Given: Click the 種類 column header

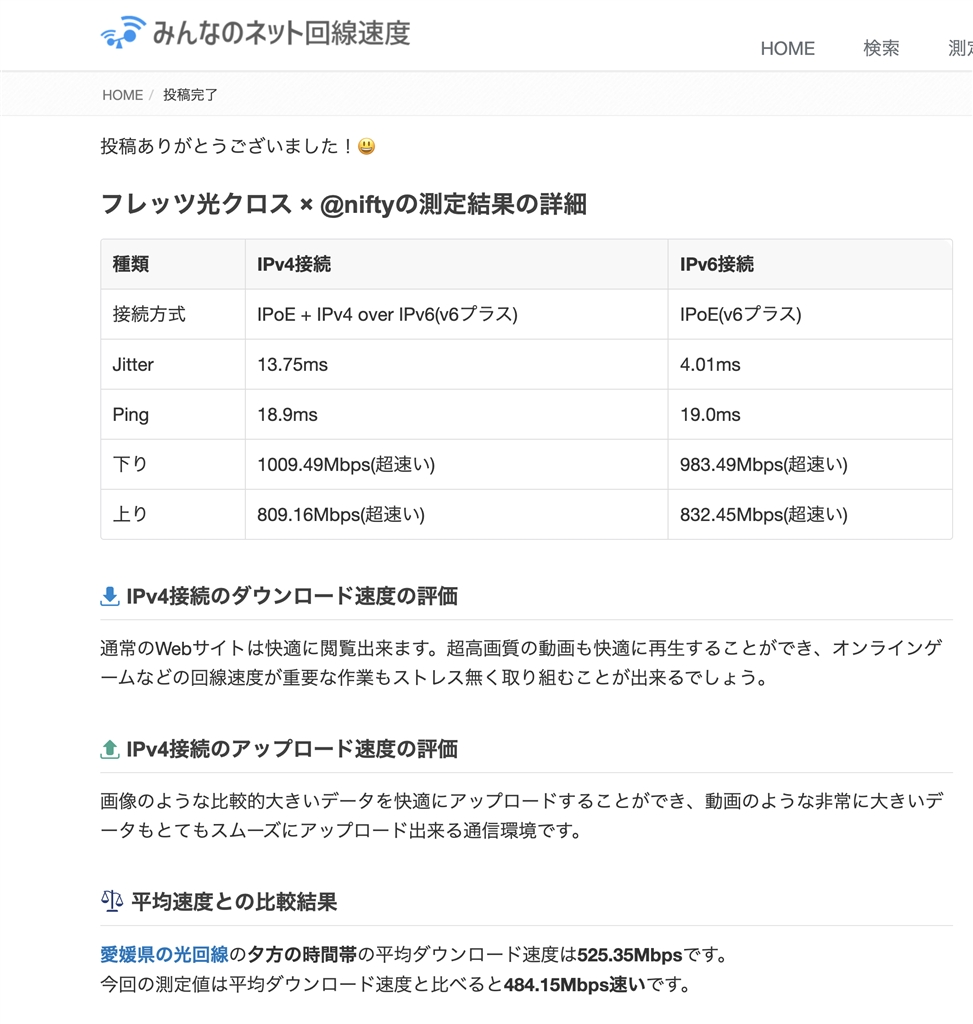Looking at the screenshot, I should pyautogui.click(x=131, y=264).
